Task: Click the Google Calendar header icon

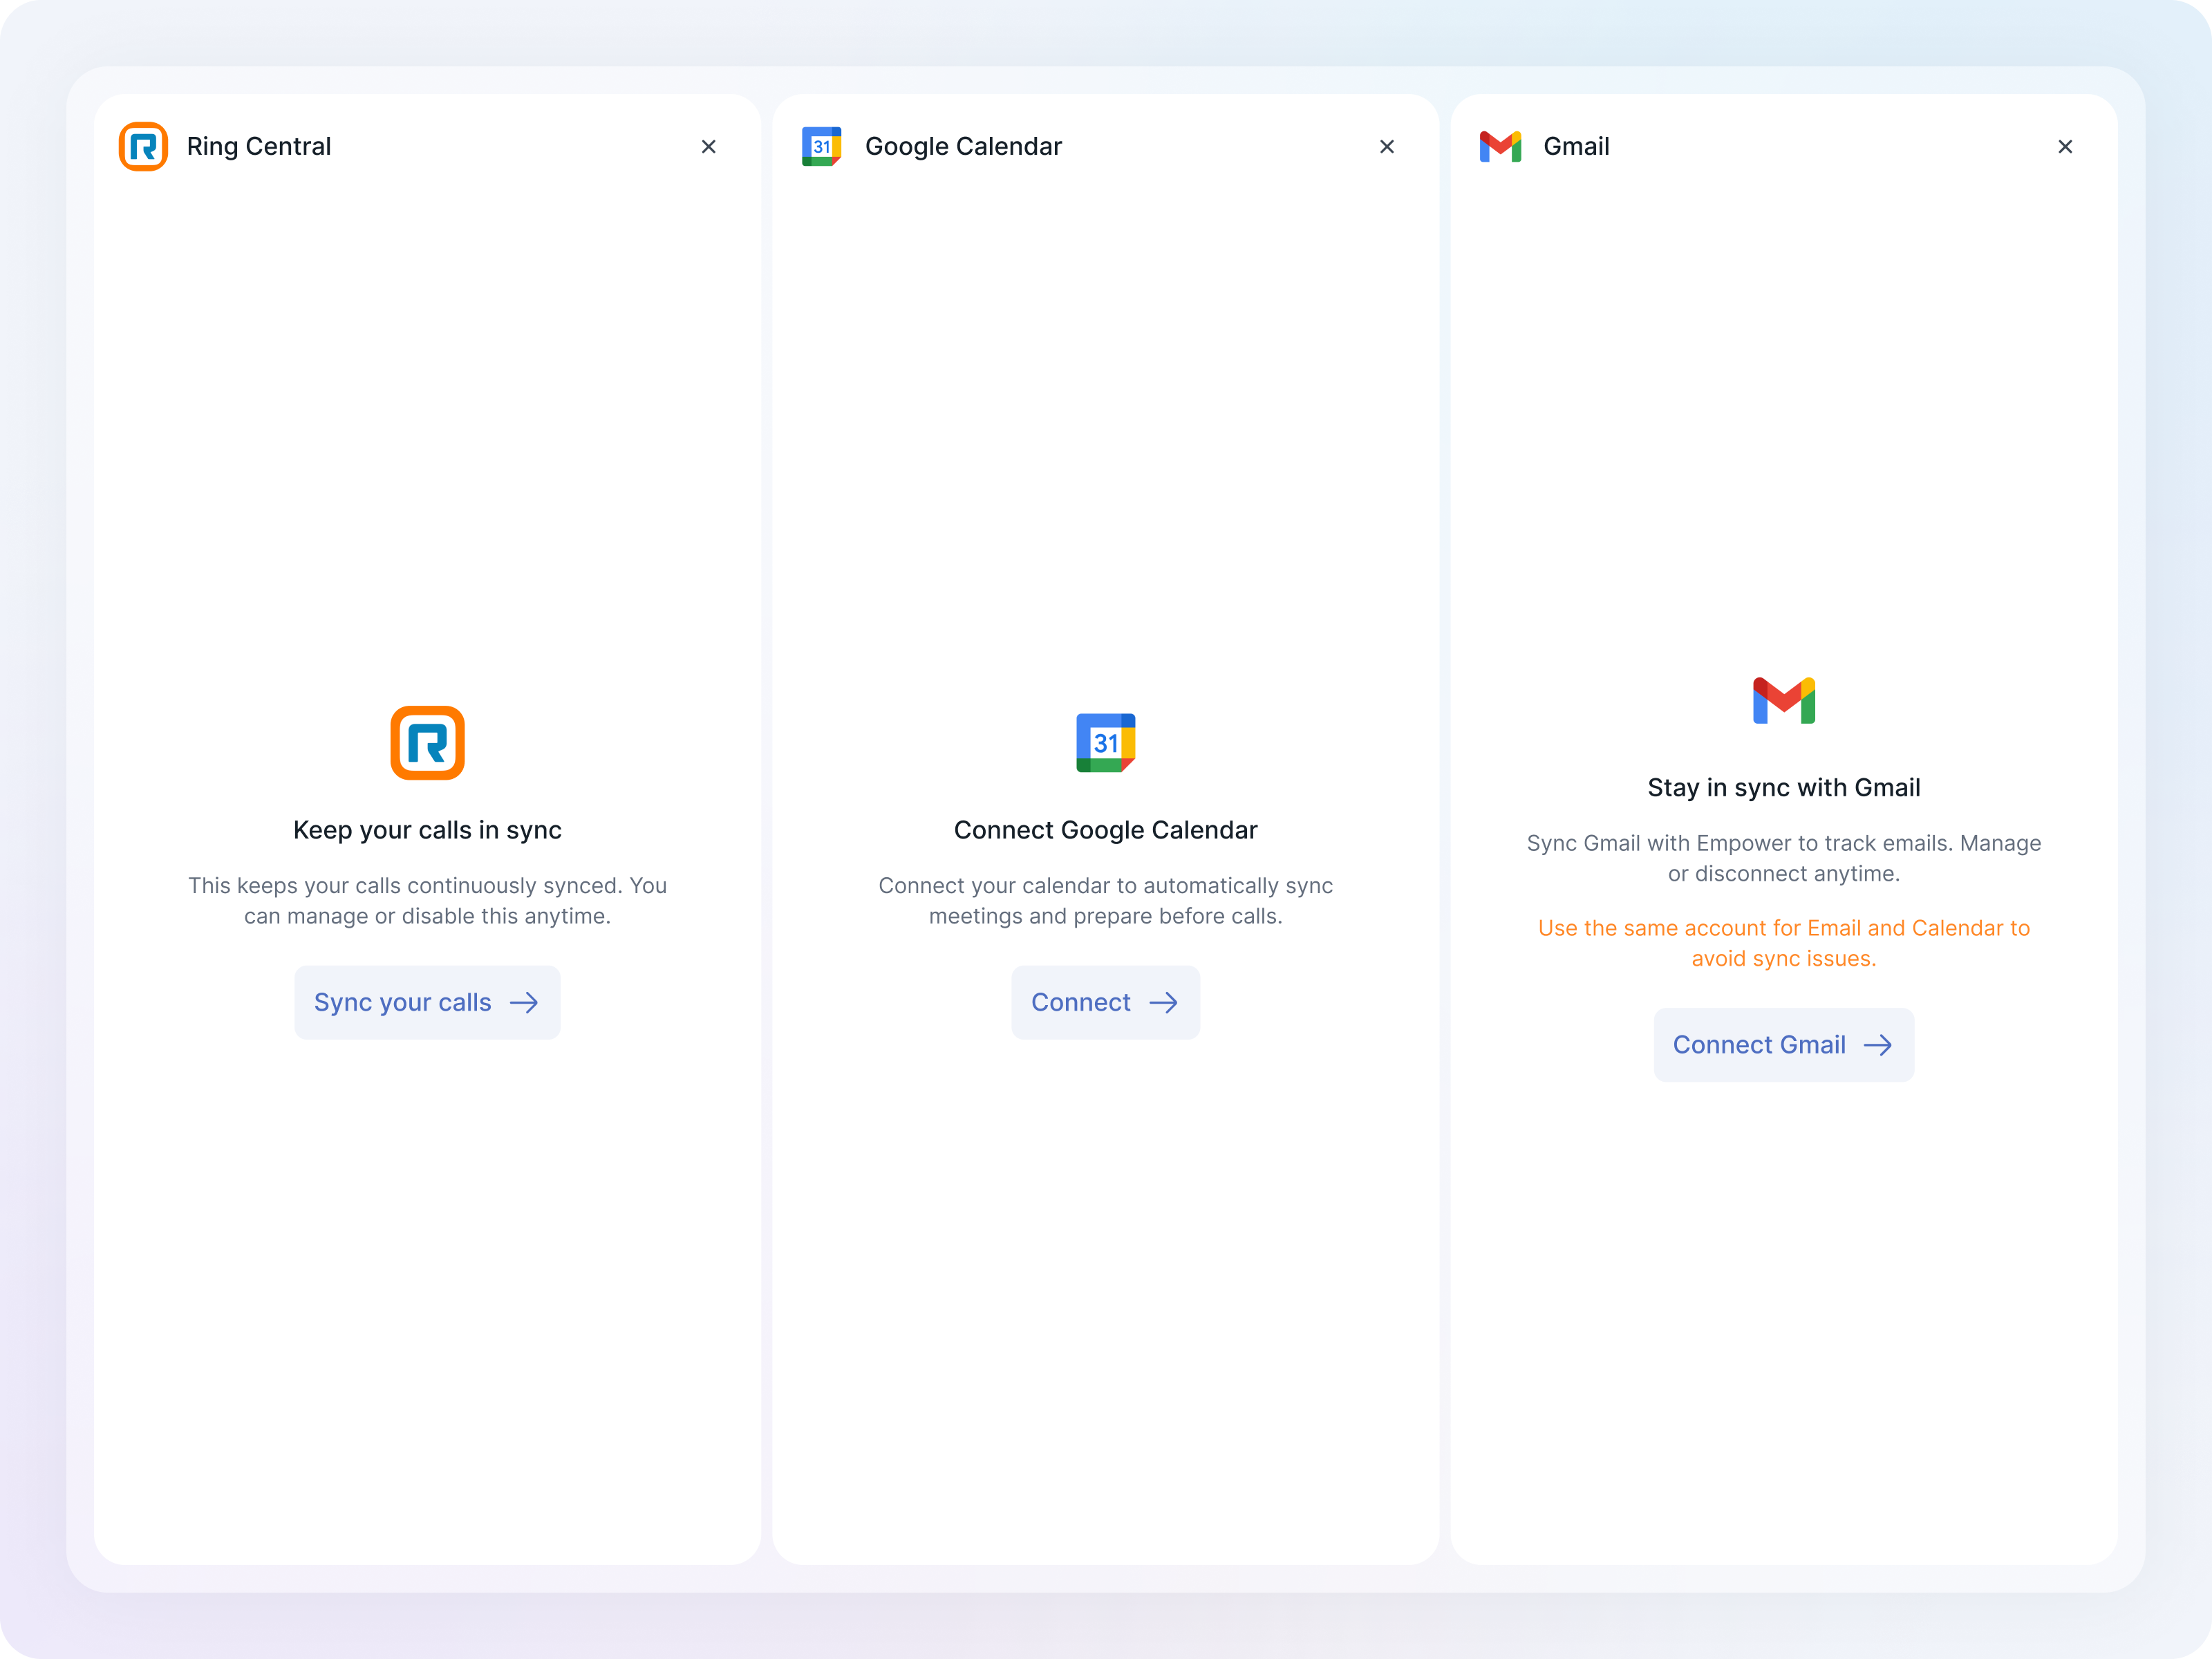Action: point(821,146)
